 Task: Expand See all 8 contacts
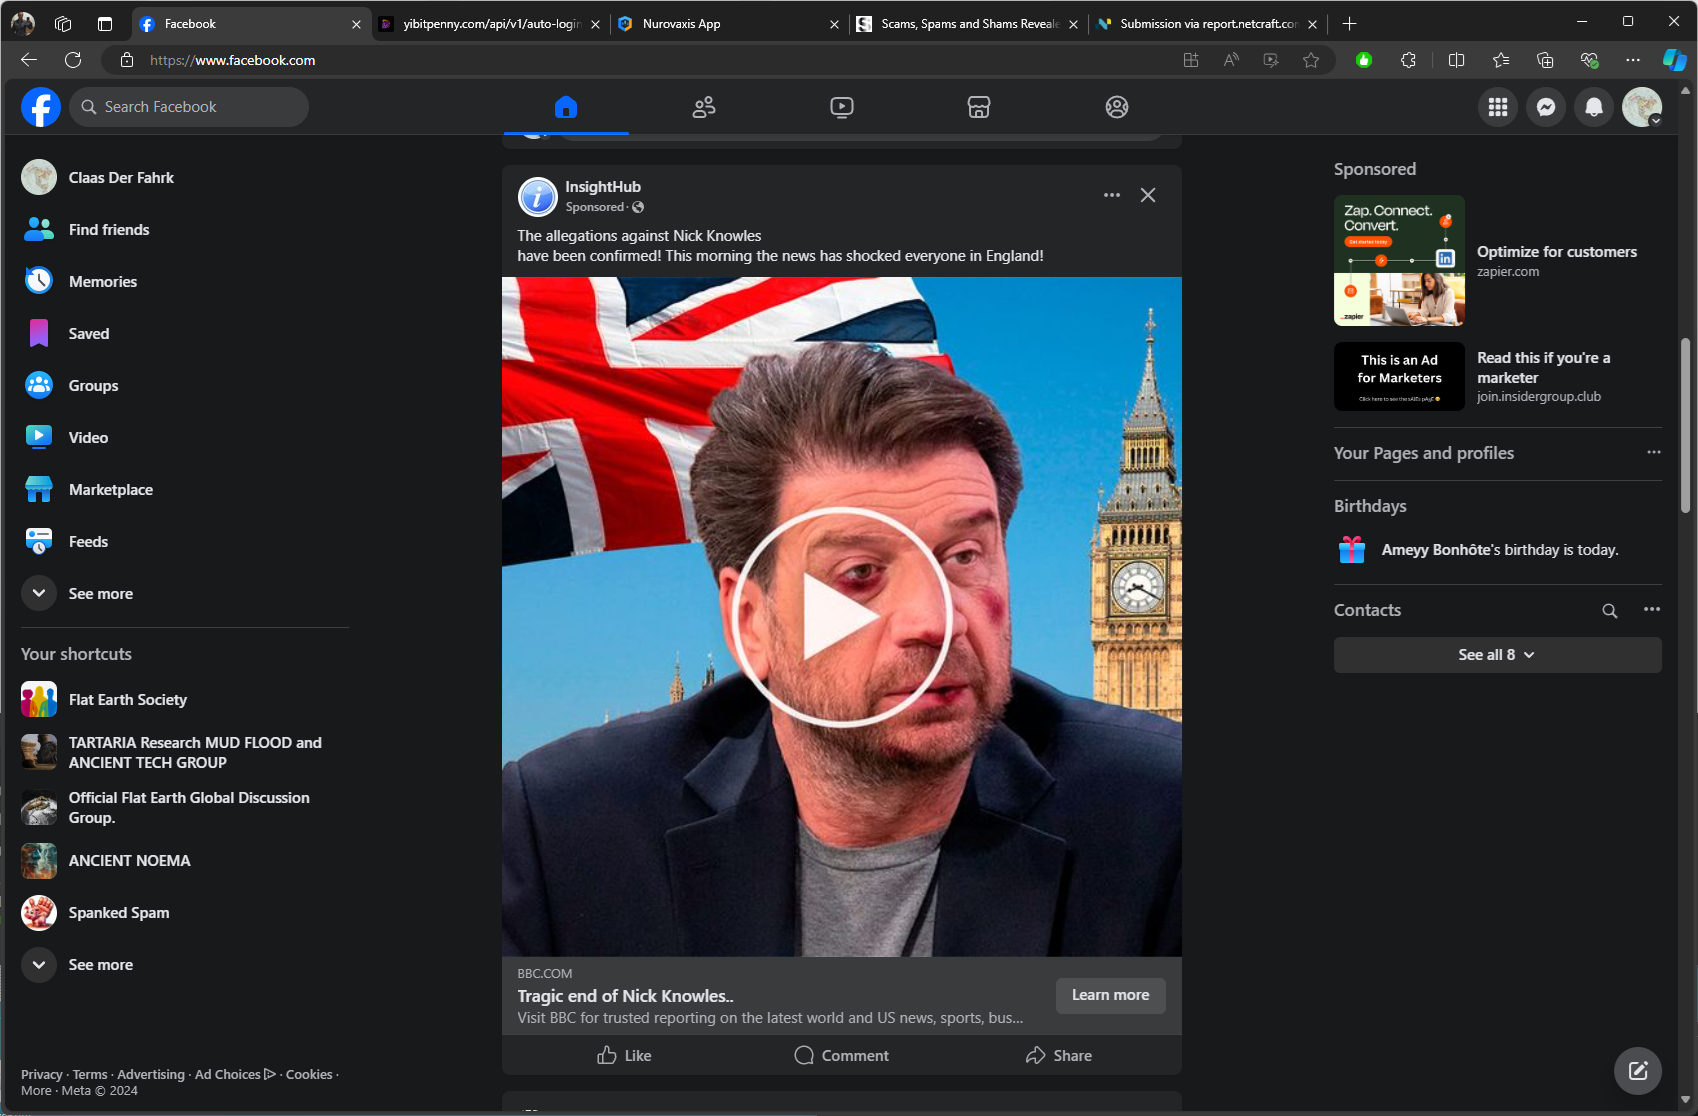pyautogui.click(x=1498, y=655)
